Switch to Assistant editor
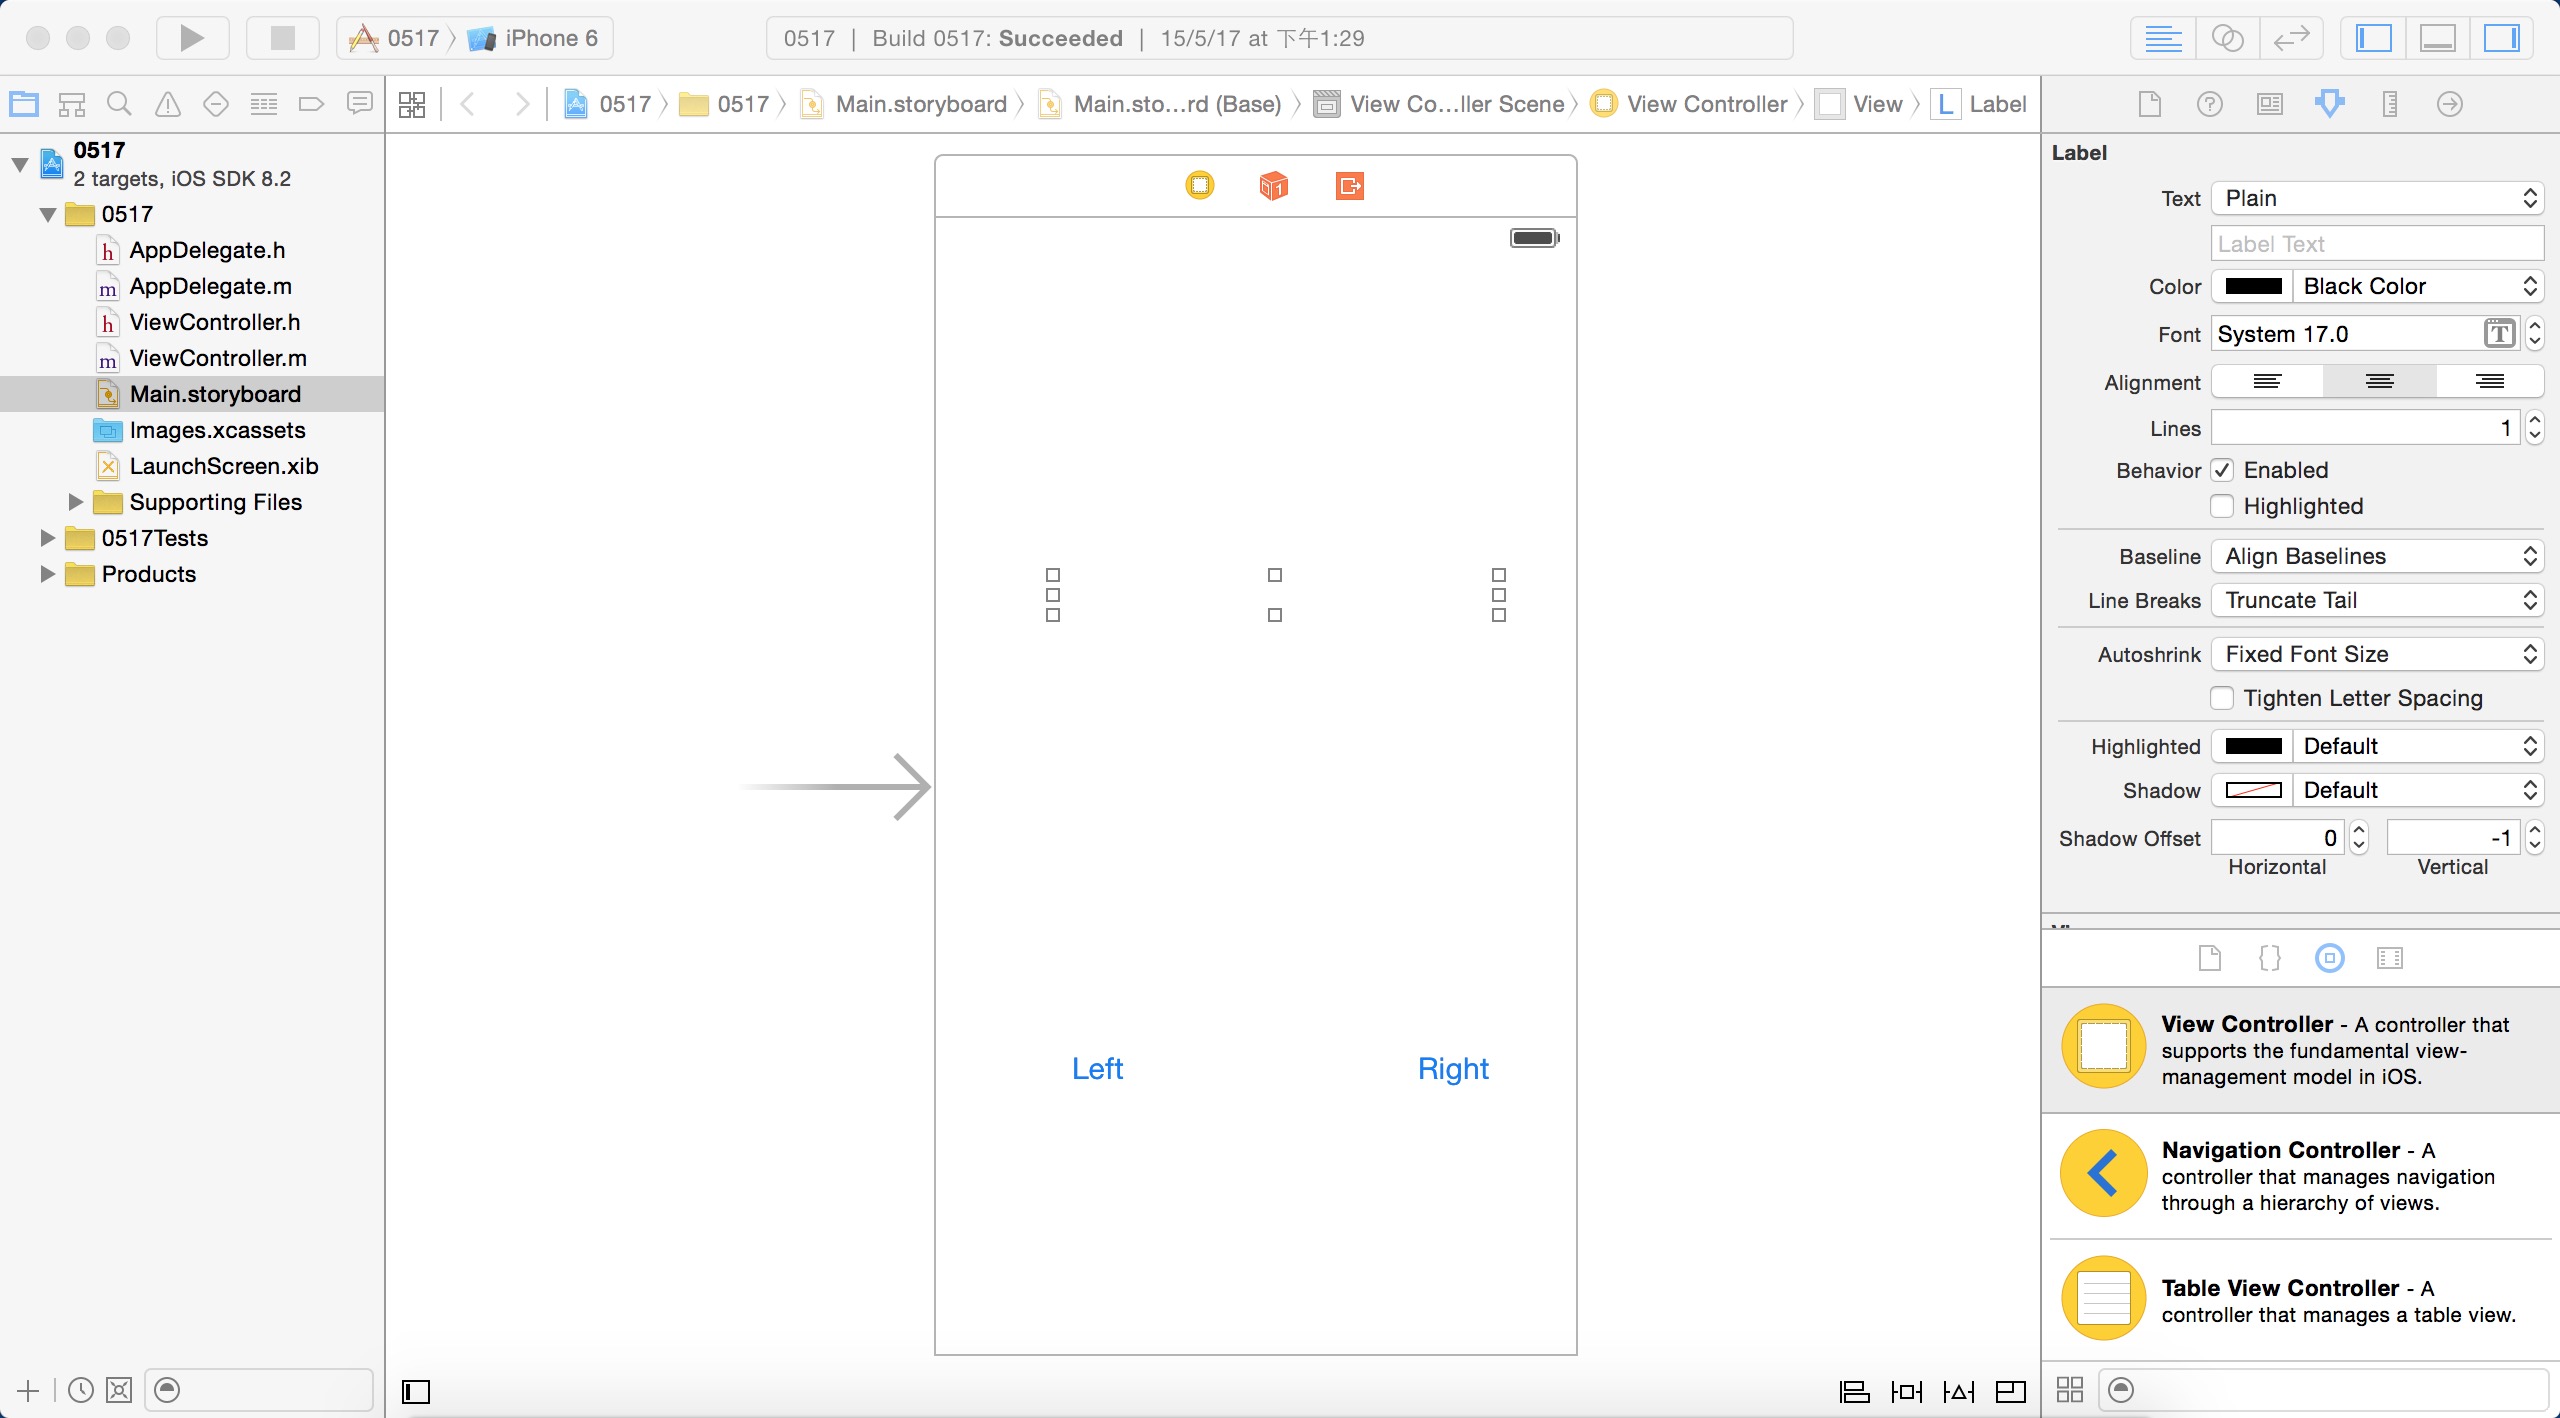 (x=2227, y=39)
